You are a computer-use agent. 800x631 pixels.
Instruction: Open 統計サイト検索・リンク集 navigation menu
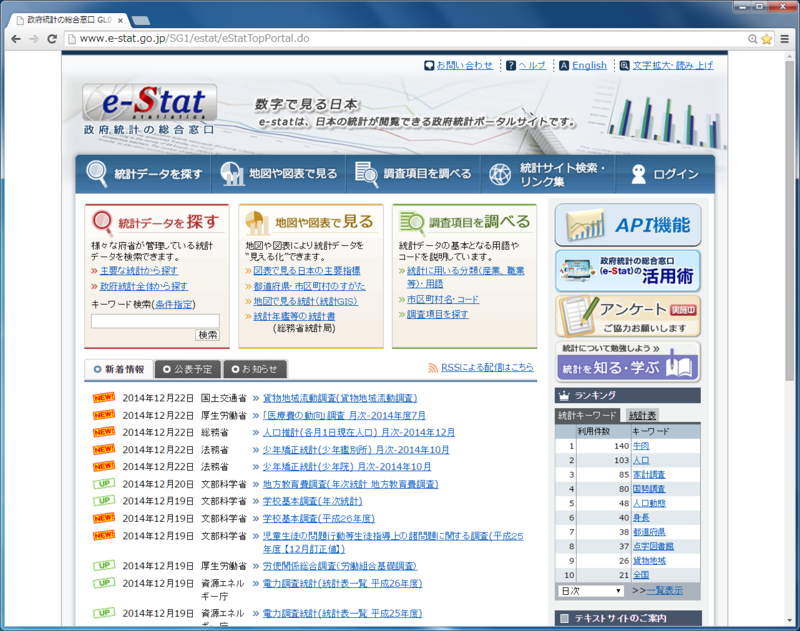pos(548,174)
